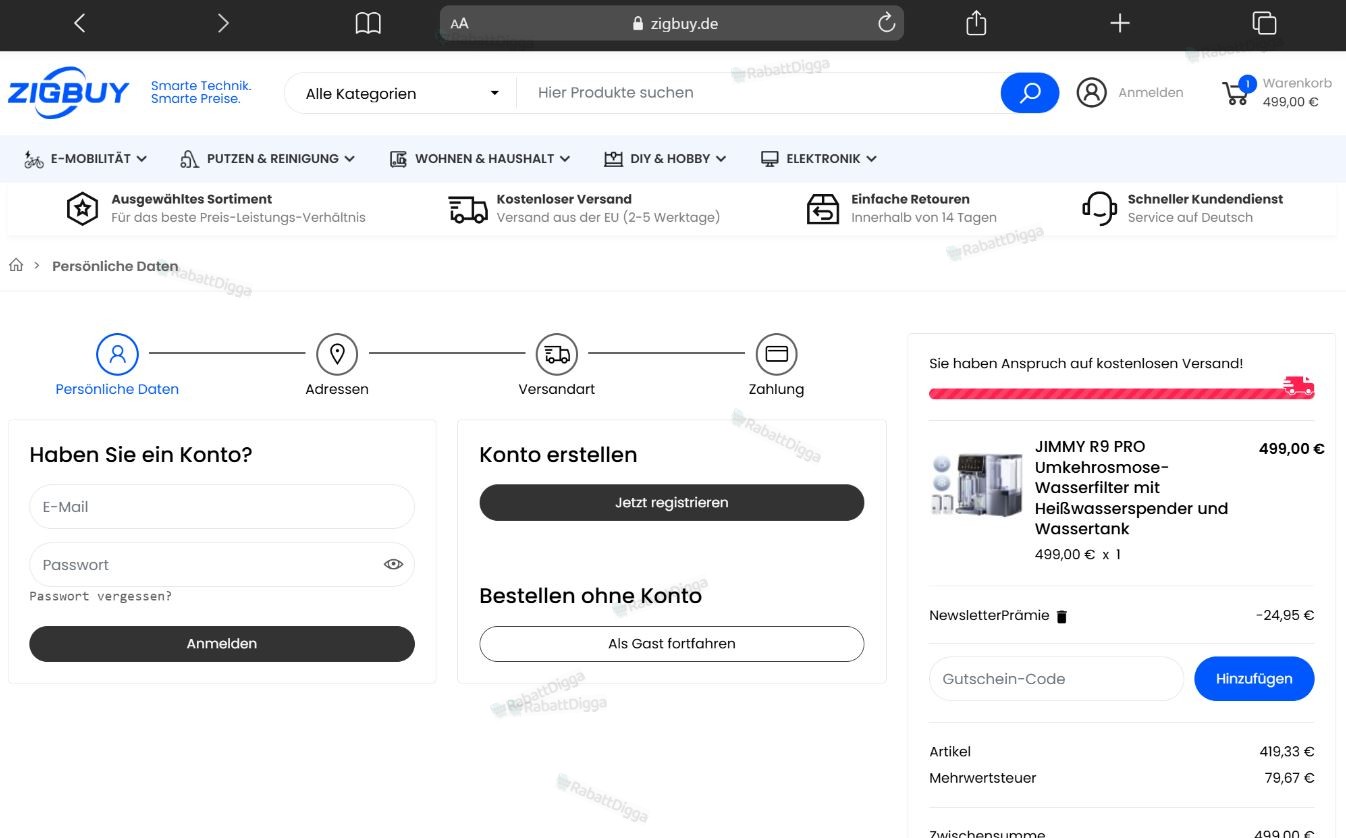Image resolution: width=1346 pixels, height=838 pixels.
Task: Click the Anmelden link in header
Action: pos(1150,93)
